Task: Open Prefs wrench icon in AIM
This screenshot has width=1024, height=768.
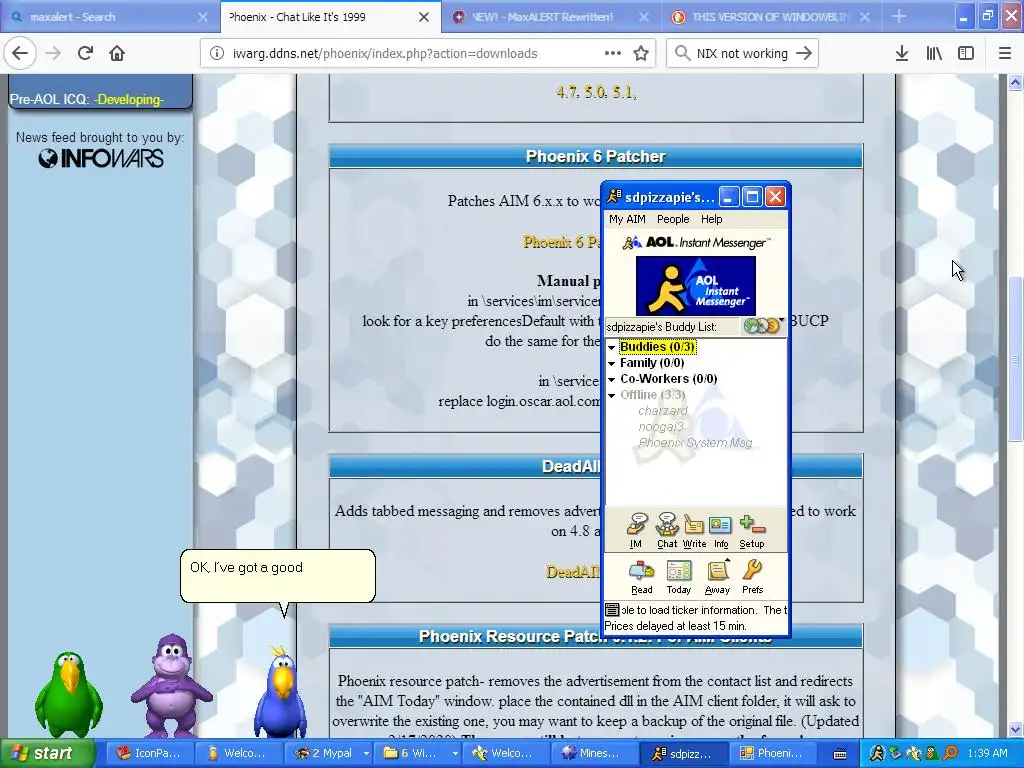Action: point(752,577)
